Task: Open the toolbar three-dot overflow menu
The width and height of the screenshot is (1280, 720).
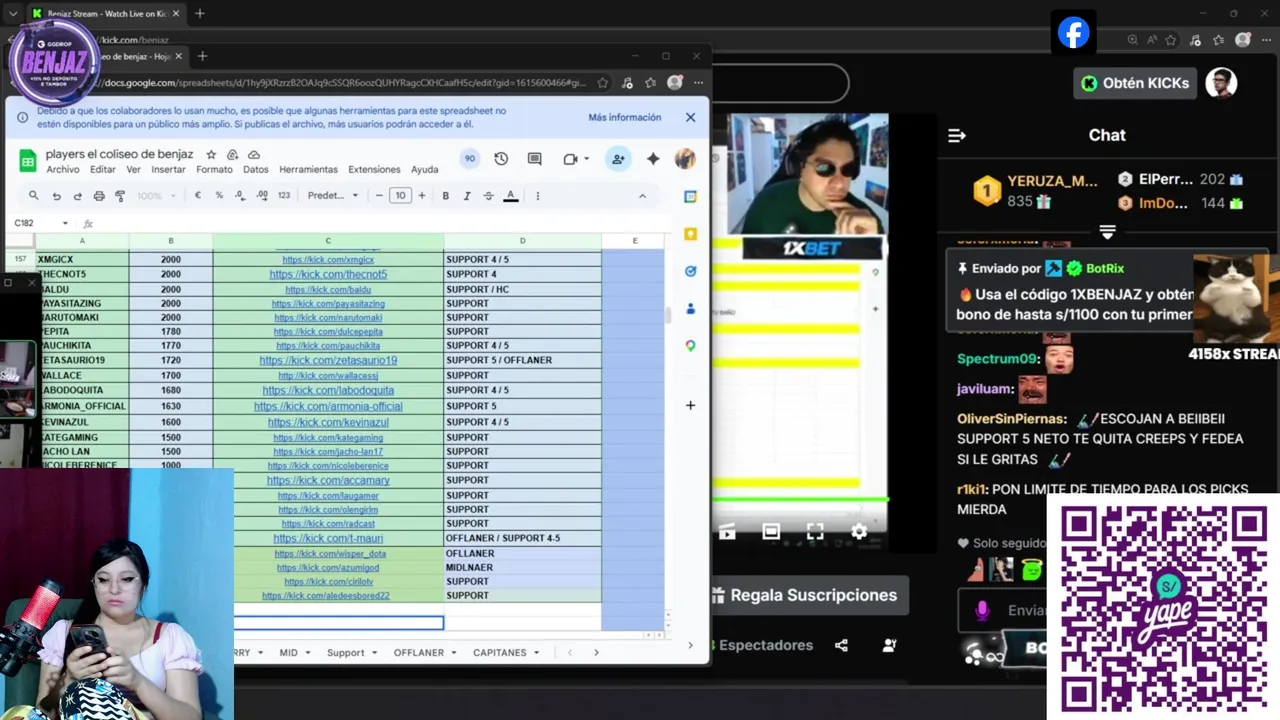Action: pyautogui.click(x=538, y=196)
